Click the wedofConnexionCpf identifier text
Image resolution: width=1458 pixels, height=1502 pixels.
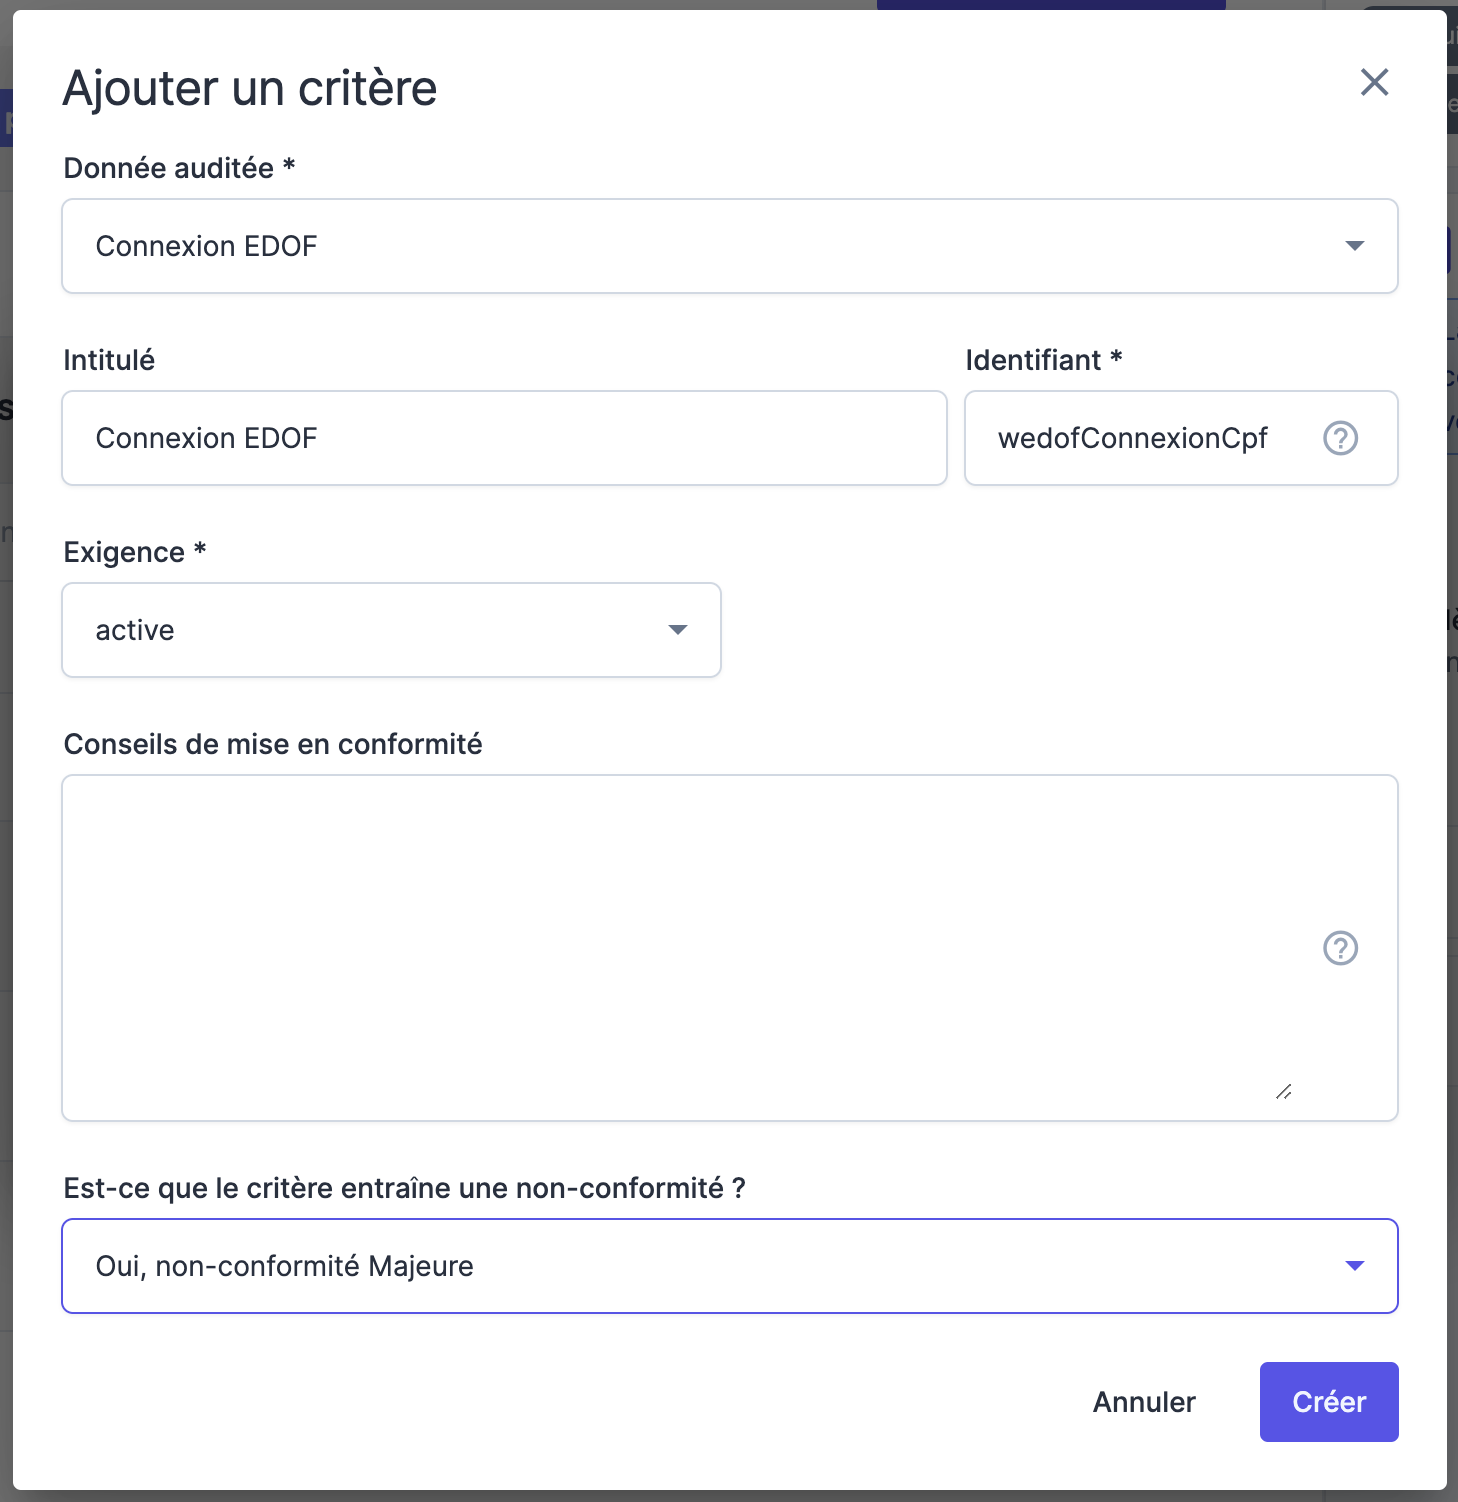[1132, 438]
